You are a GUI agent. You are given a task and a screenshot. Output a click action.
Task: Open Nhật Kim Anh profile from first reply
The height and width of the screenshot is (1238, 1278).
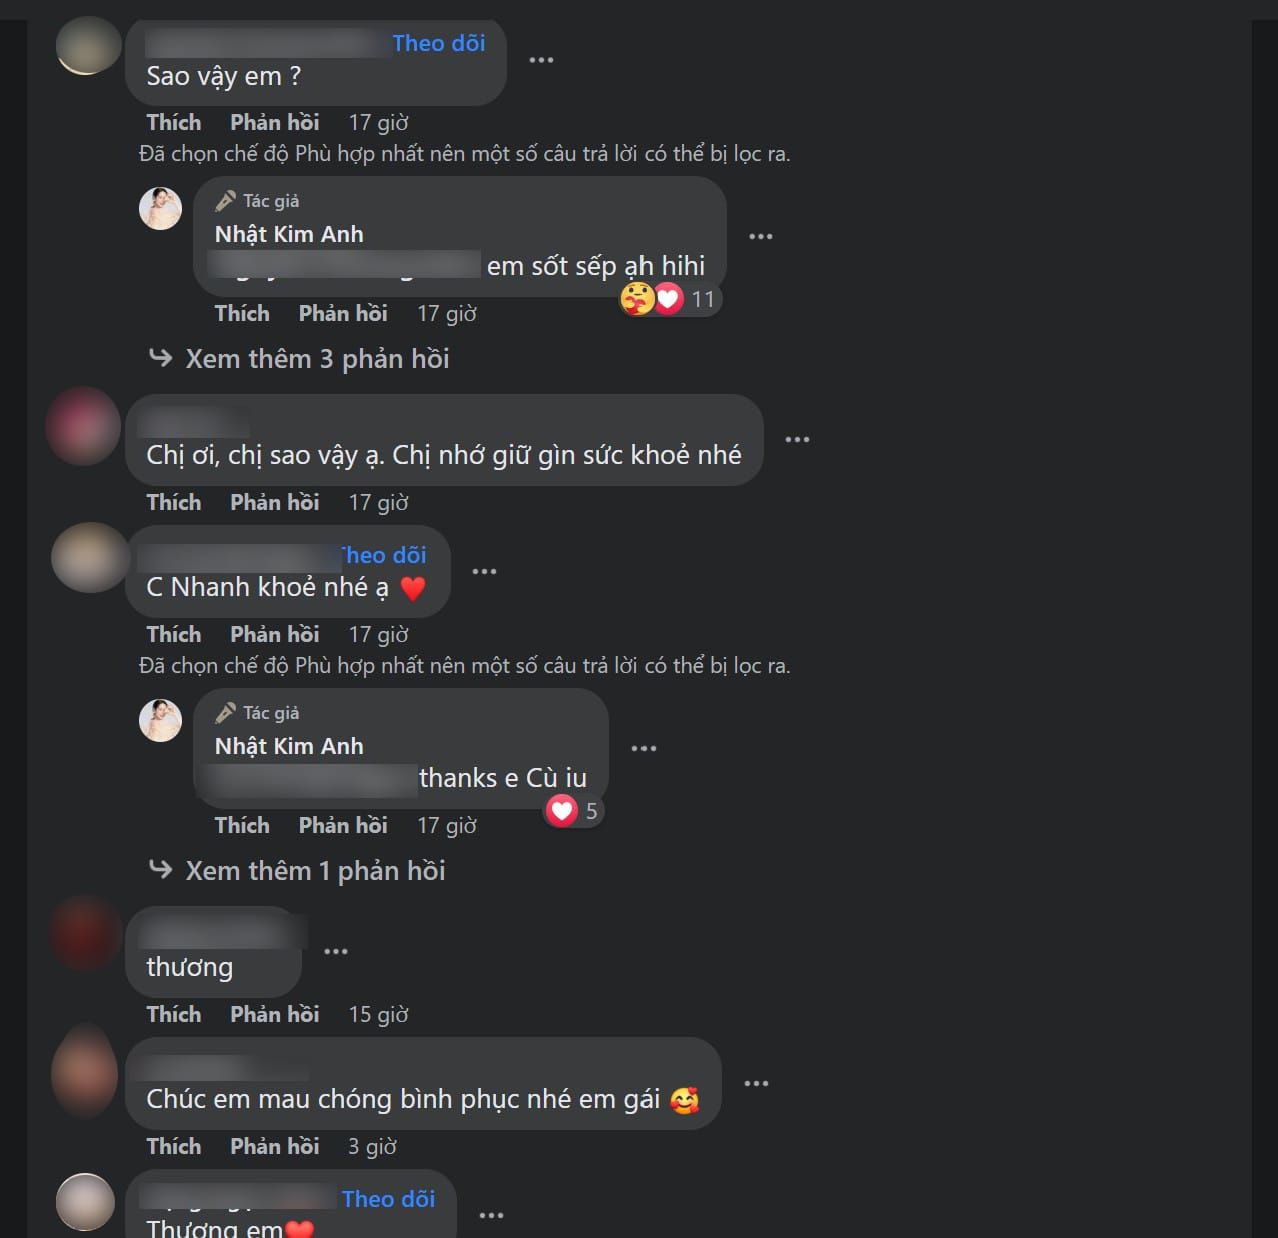289,234
